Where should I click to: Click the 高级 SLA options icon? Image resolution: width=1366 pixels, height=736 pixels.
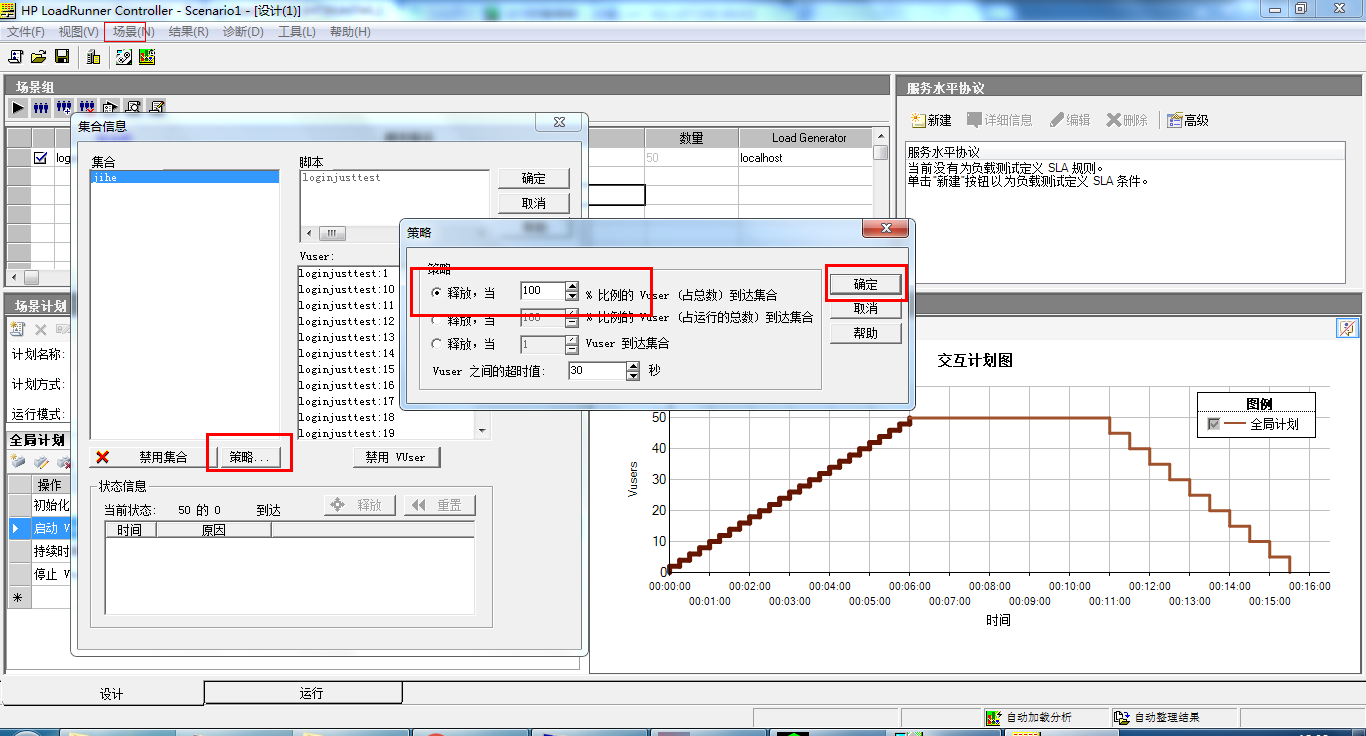point(1174,120)
